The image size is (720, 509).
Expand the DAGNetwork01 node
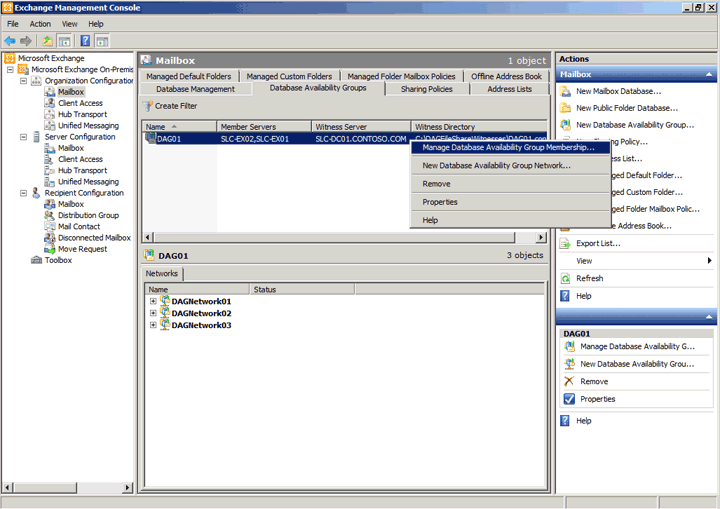coord(153,301)
